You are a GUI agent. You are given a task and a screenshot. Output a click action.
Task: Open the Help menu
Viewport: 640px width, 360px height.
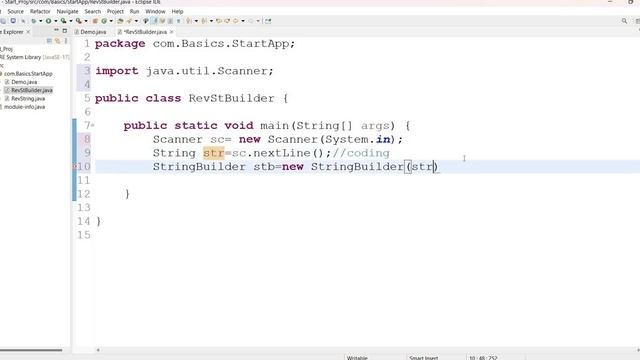pyautogui.click(x=177, y=11)
